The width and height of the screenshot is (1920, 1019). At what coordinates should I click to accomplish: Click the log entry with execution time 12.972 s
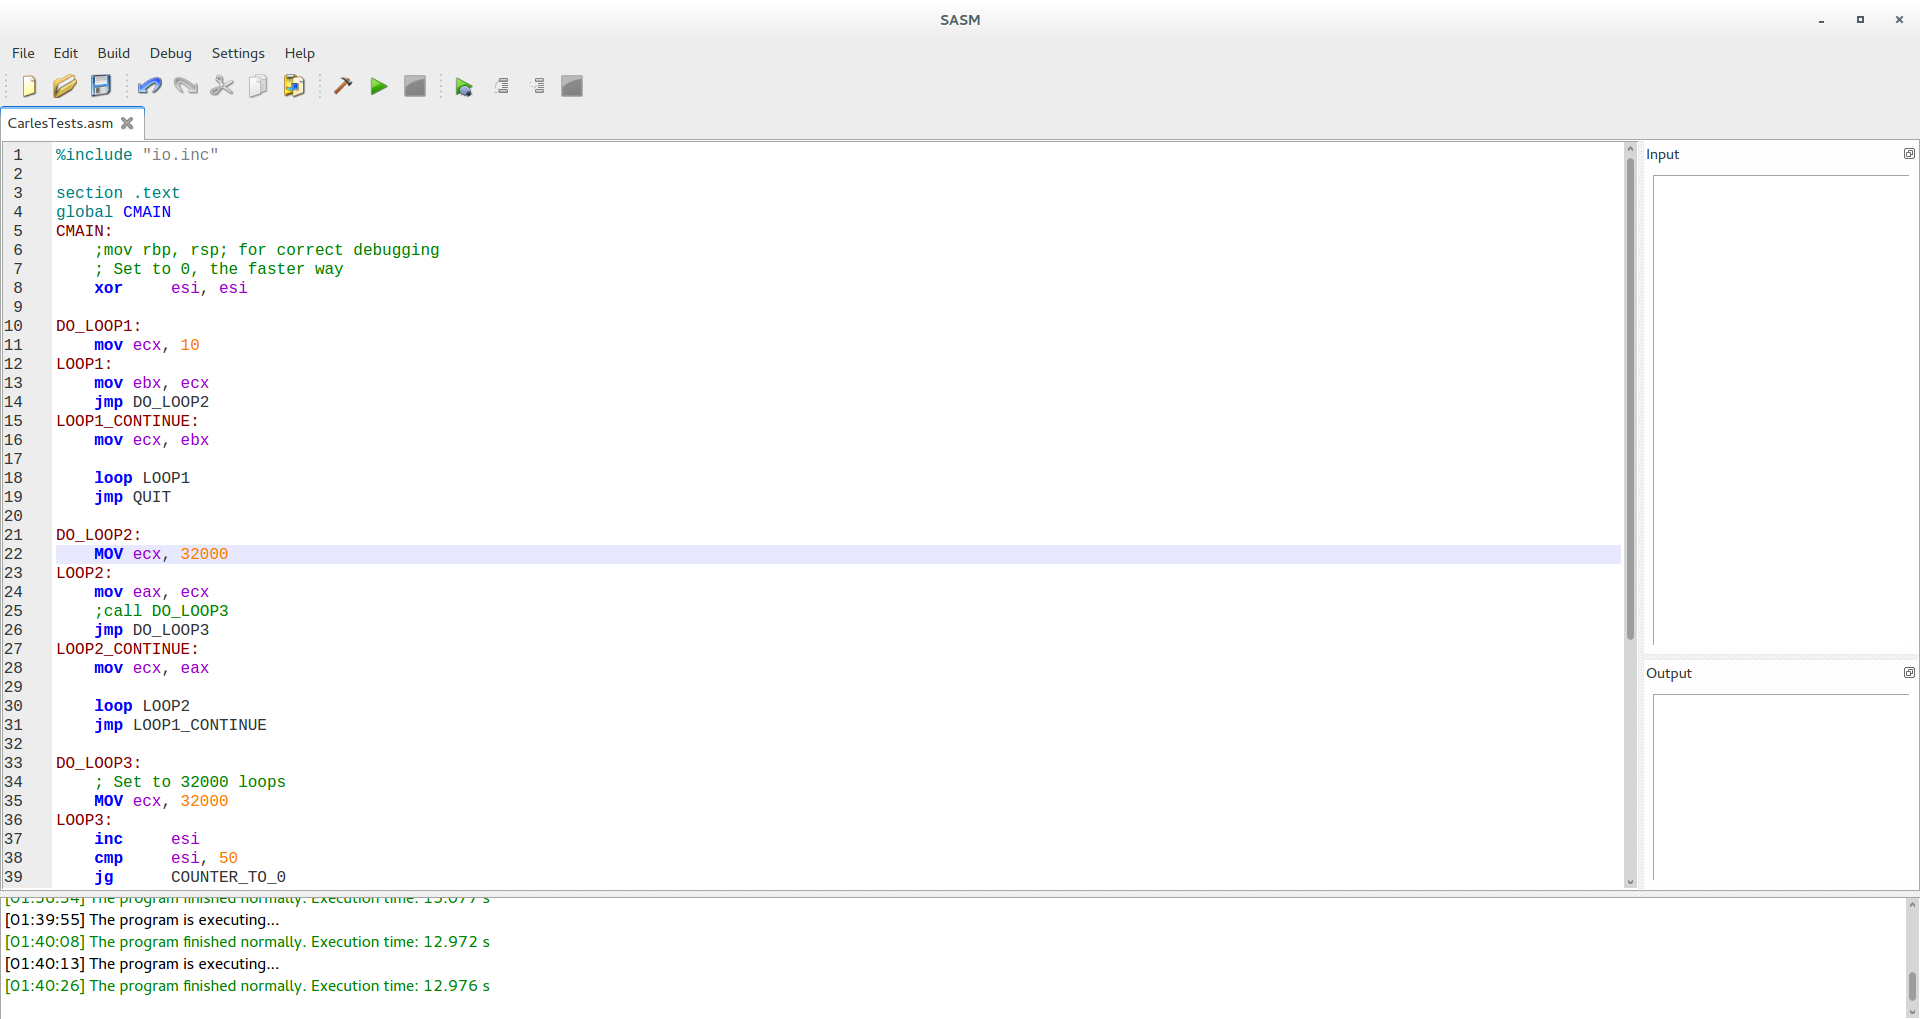pyautogui.click(x=247, y=942)
